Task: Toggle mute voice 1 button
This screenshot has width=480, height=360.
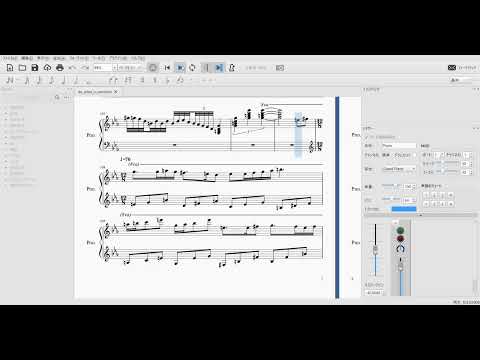Action: tap(426, 195)
